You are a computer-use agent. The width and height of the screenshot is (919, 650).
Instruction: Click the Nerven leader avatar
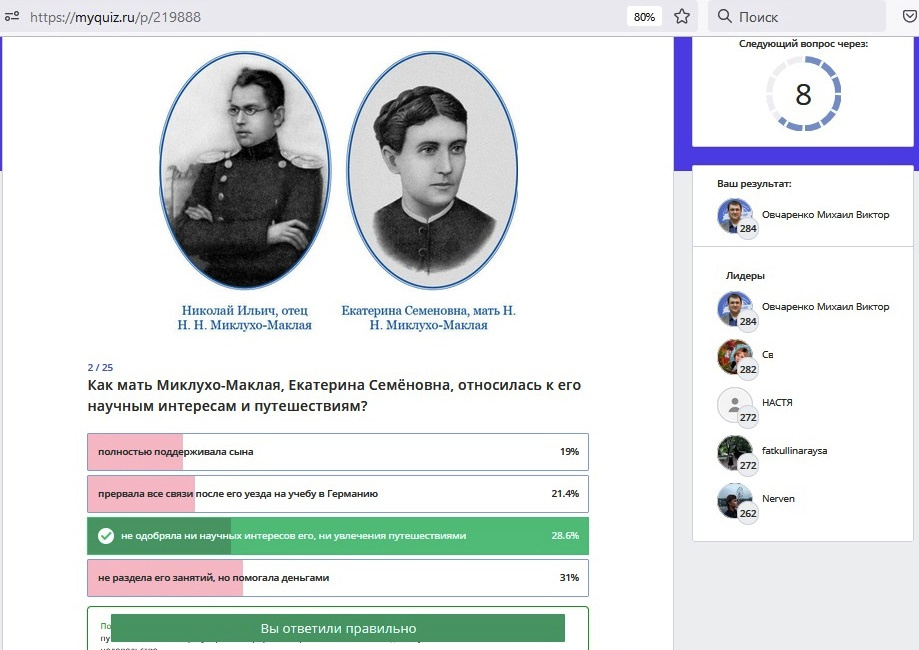735,500
